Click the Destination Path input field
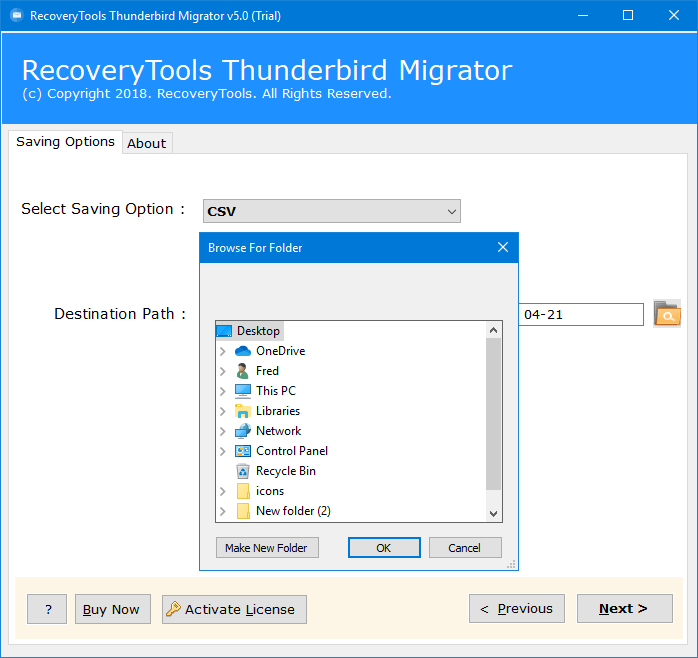Screen dimensions: 698x658 (581, 315)
